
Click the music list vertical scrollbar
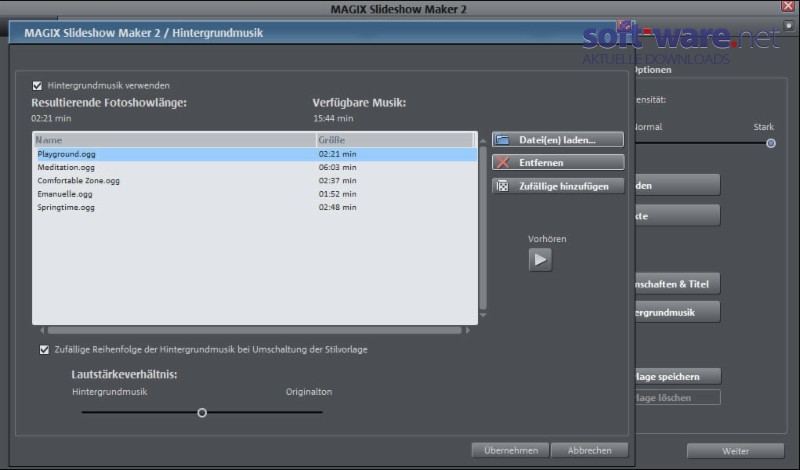coord(483,228)
